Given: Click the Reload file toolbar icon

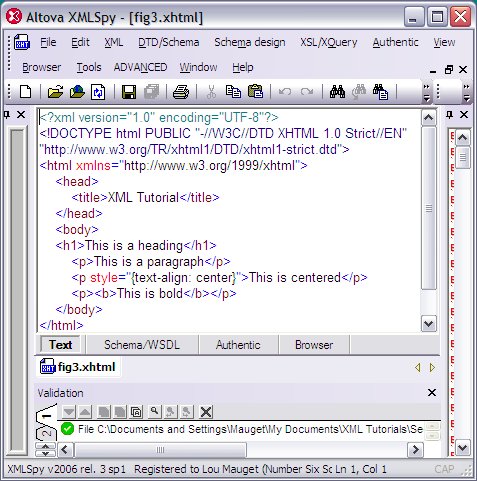Looking at the screenshot, I should (98, 92).
